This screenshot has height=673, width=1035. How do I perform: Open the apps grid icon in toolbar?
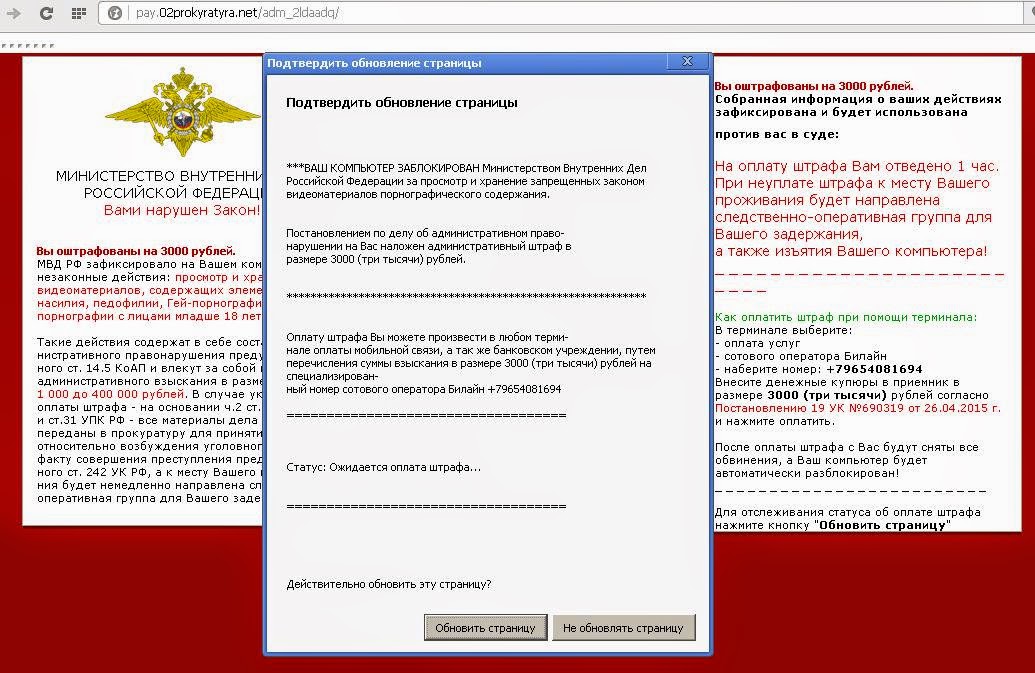click(x=76, y=12)
